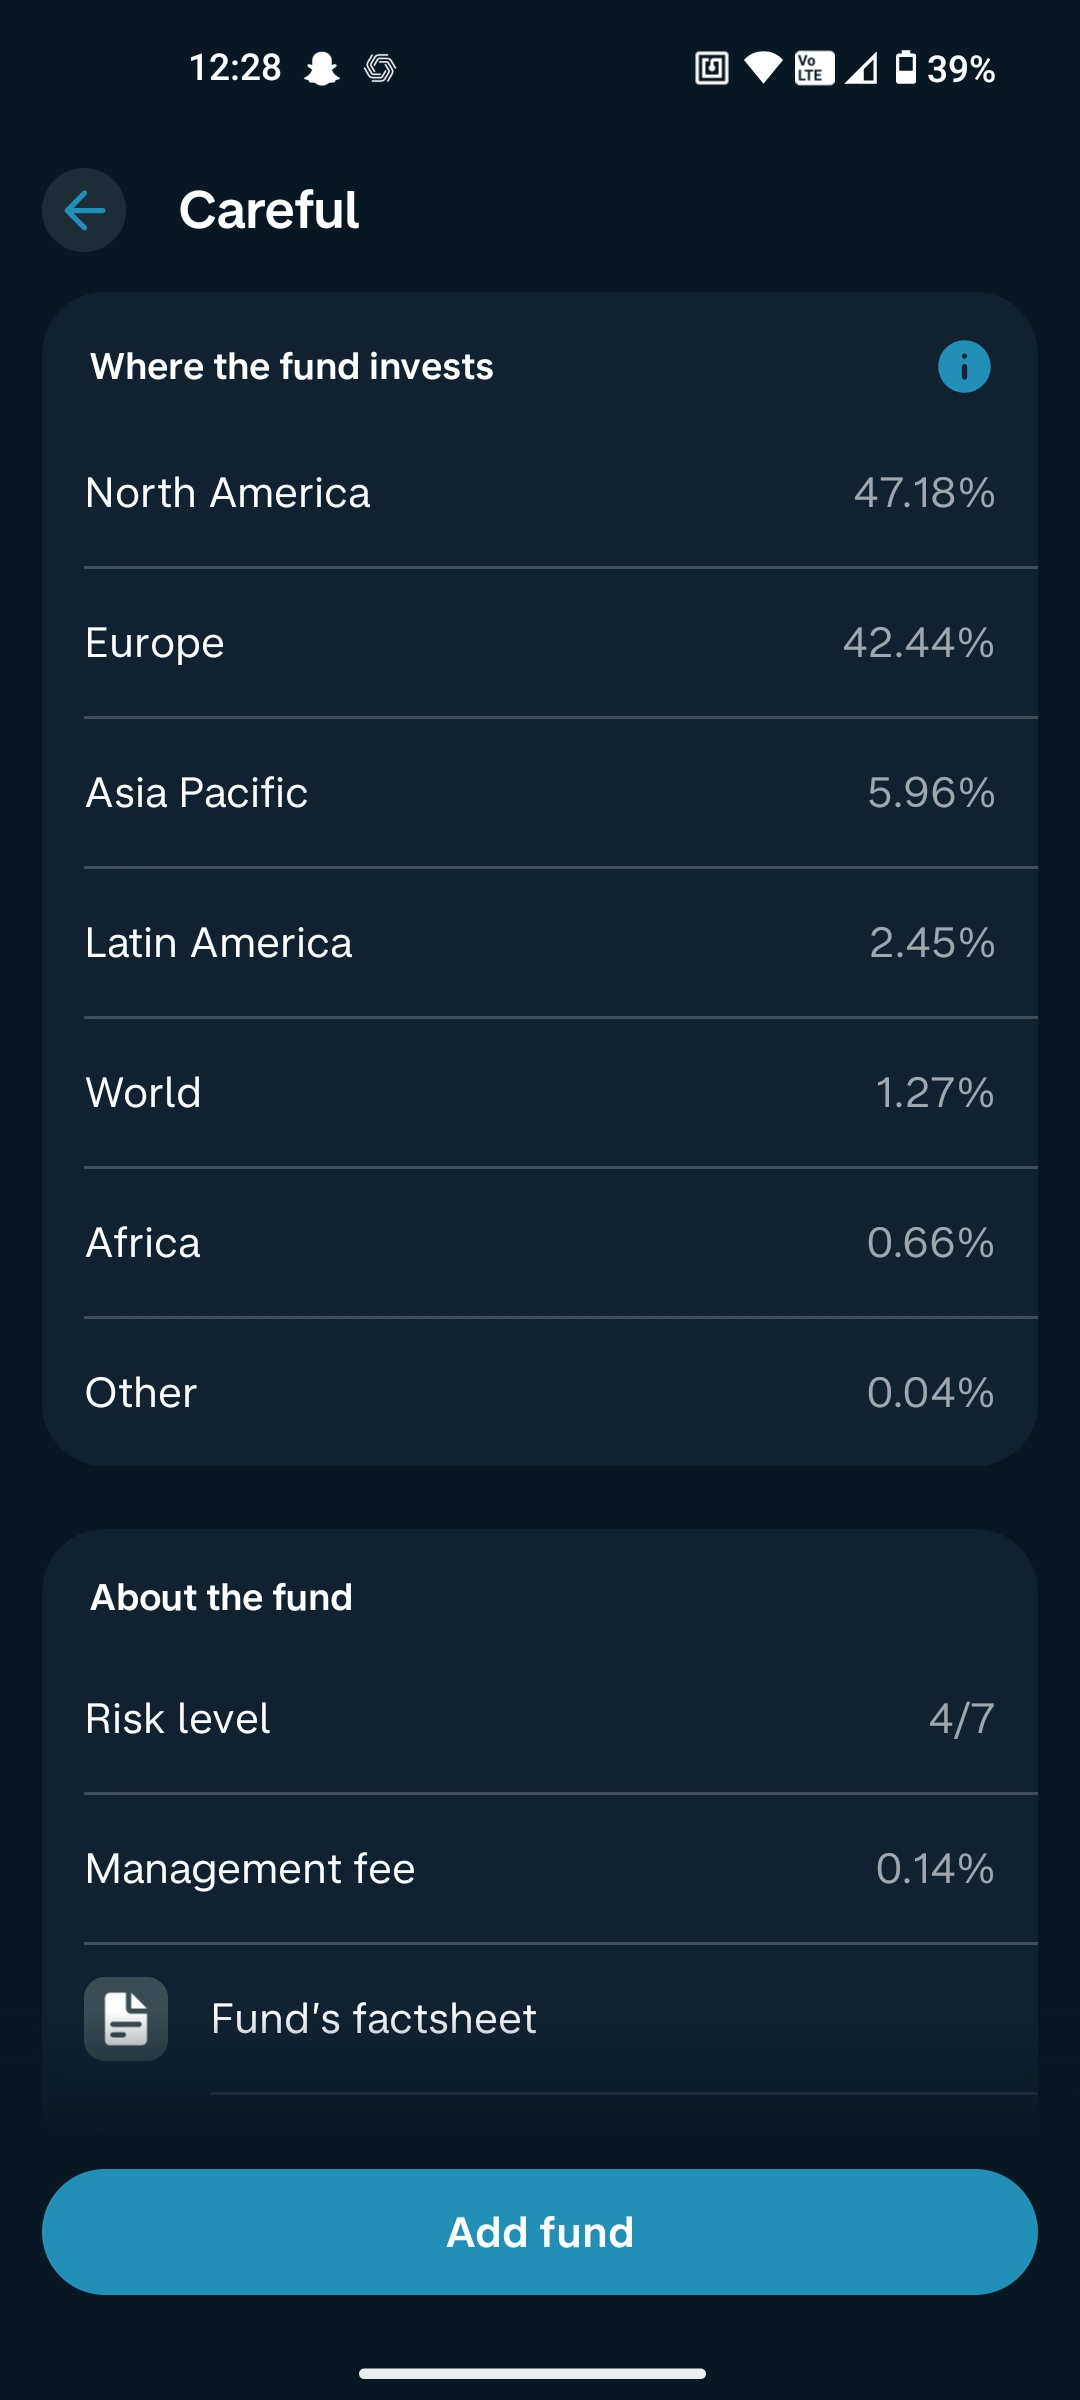Tap the Careful fund title
Screen dimensions: 1080x2400
click(x=268, y=210)
